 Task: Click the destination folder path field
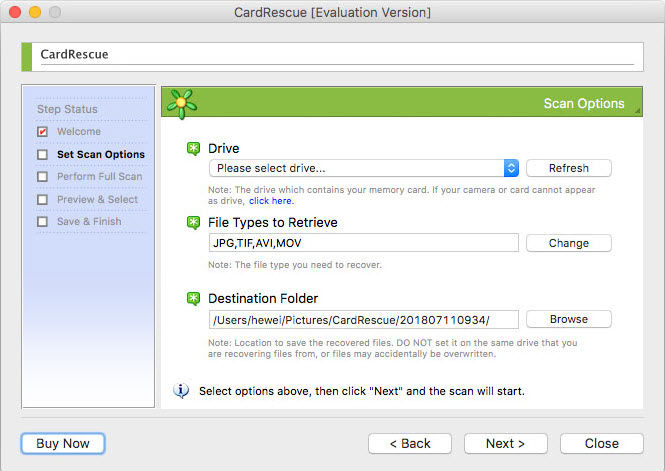coord(363,320)
